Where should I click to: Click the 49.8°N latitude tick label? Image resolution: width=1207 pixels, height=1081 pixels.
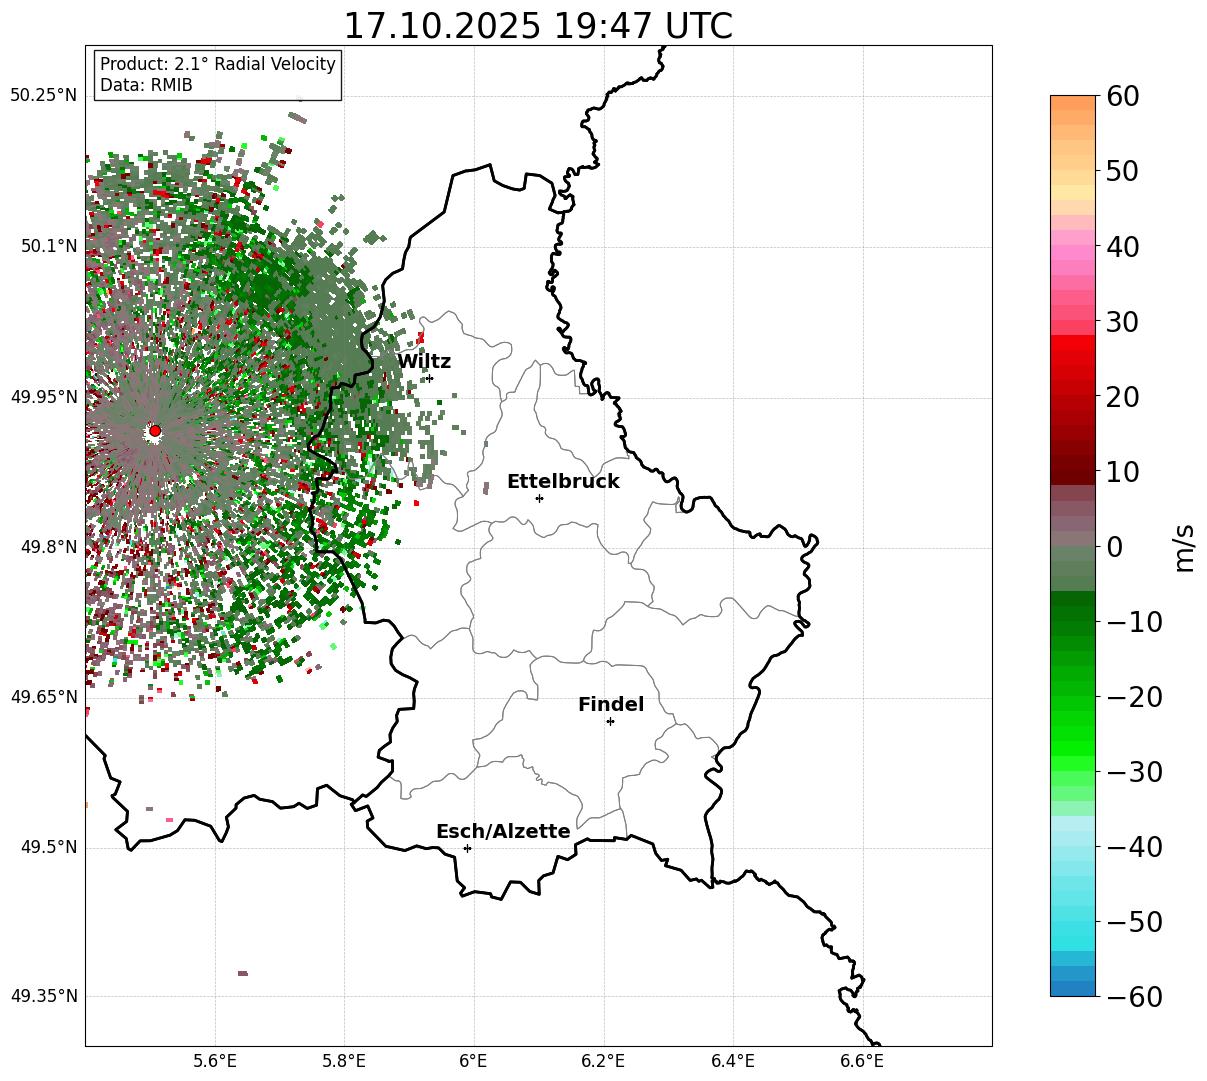point(49,547)
